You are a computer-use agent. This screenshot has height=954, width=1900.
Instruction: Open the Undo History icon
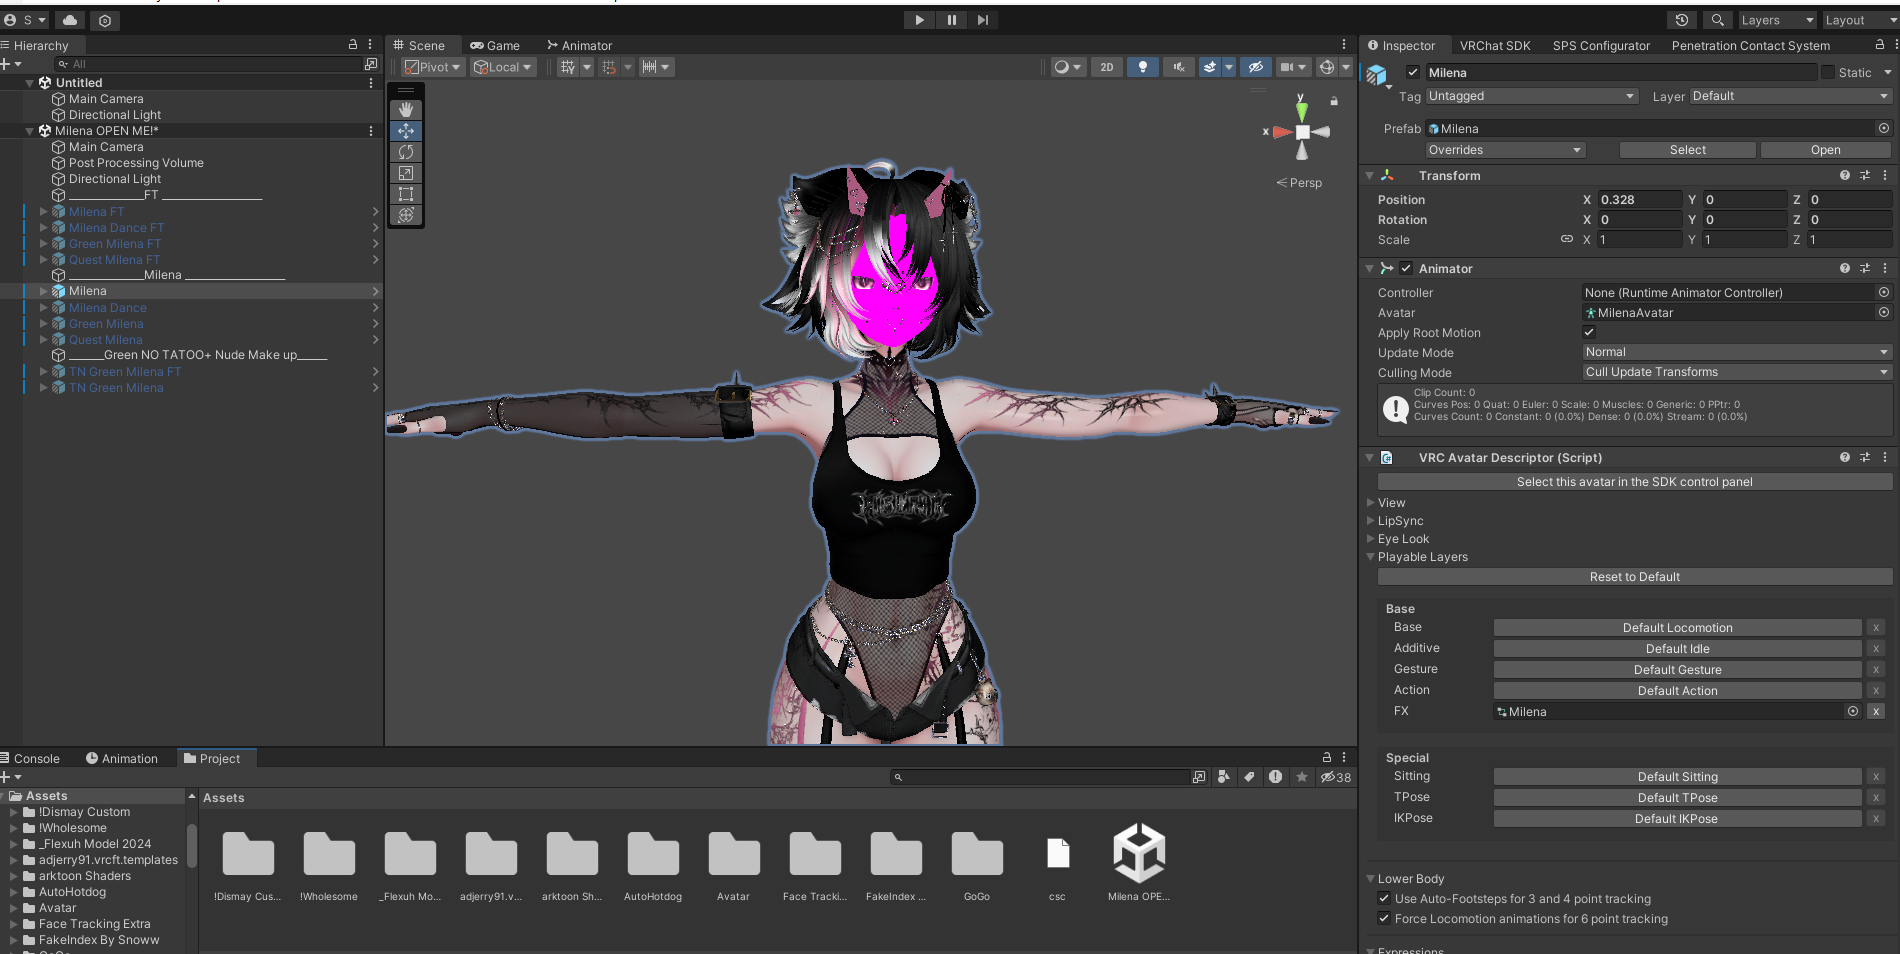tap(1682, 20)
